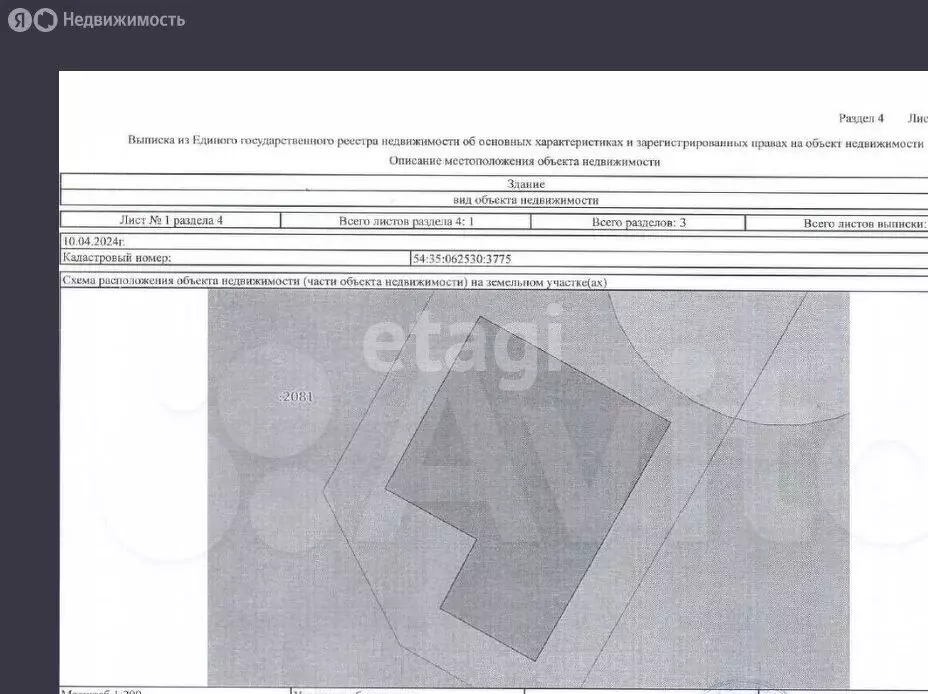Image resolution: width=928 pixels, height=694 pixels.
Task: Click 'Лист № 1 раздела 4' cell
Action: pyautogui.click(x=170, y=220)
